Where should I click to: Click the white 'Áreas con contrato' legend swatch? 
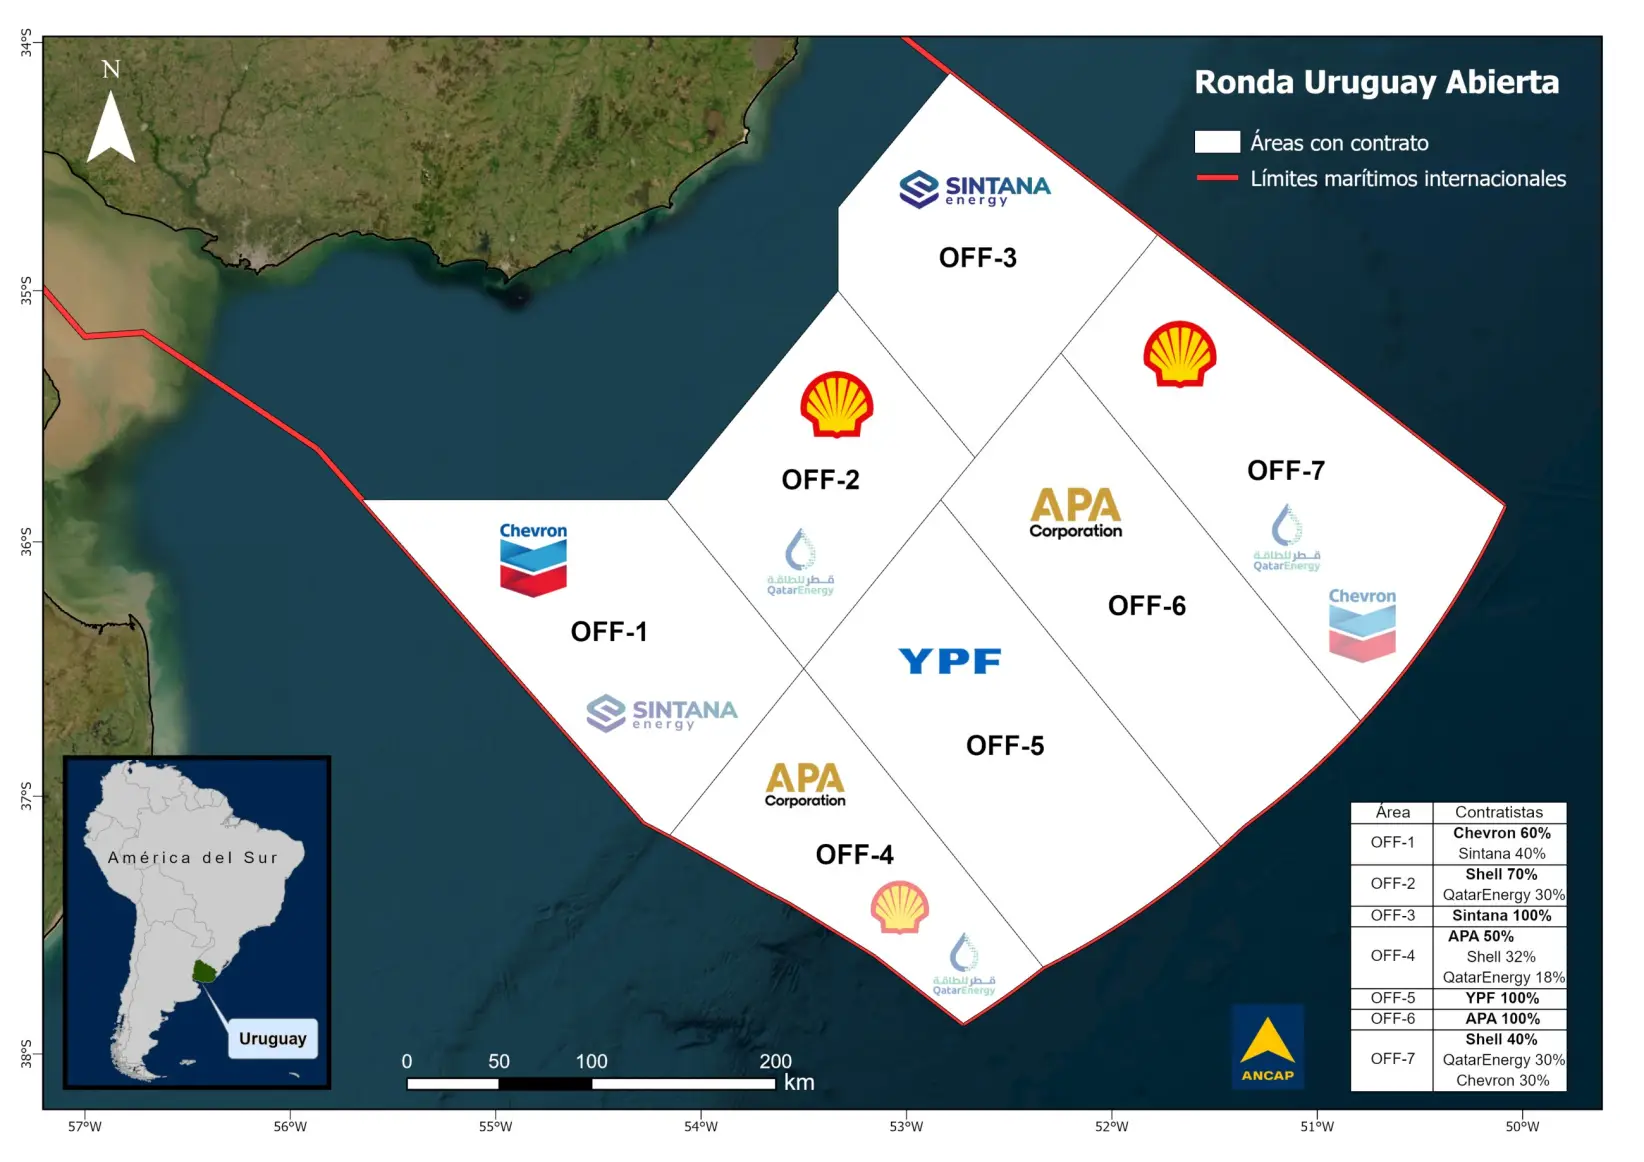(x=1217, y=142)
